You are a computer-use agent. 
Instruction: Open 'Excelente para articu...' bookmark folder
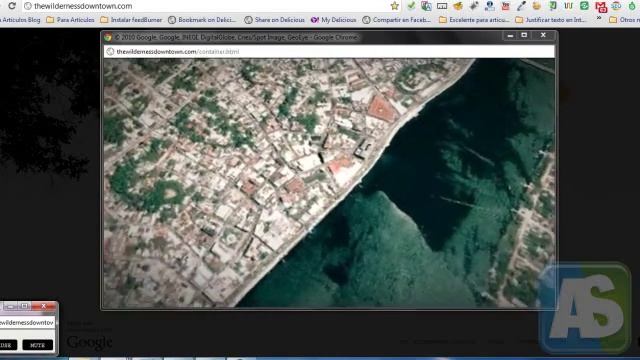tap(474, 20)
